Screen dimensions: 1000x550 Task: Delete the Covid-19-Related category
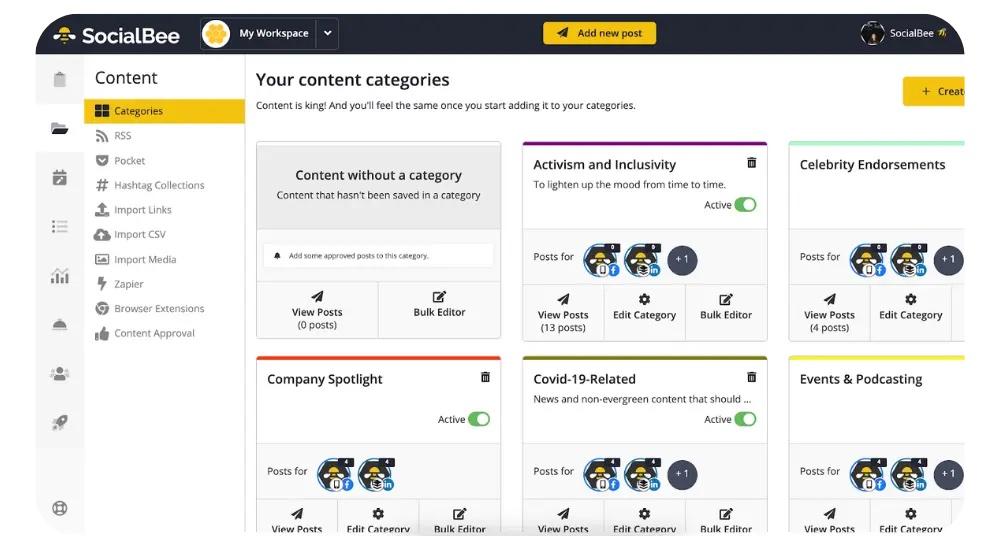coord(752,378)
